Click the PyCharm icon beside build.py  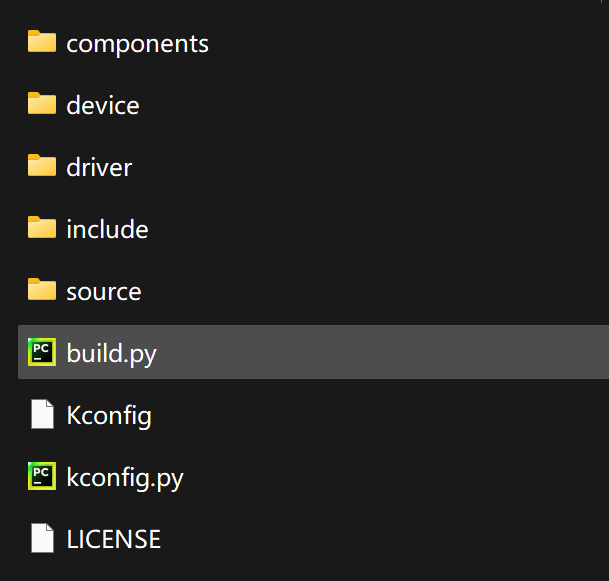[42, 352]
